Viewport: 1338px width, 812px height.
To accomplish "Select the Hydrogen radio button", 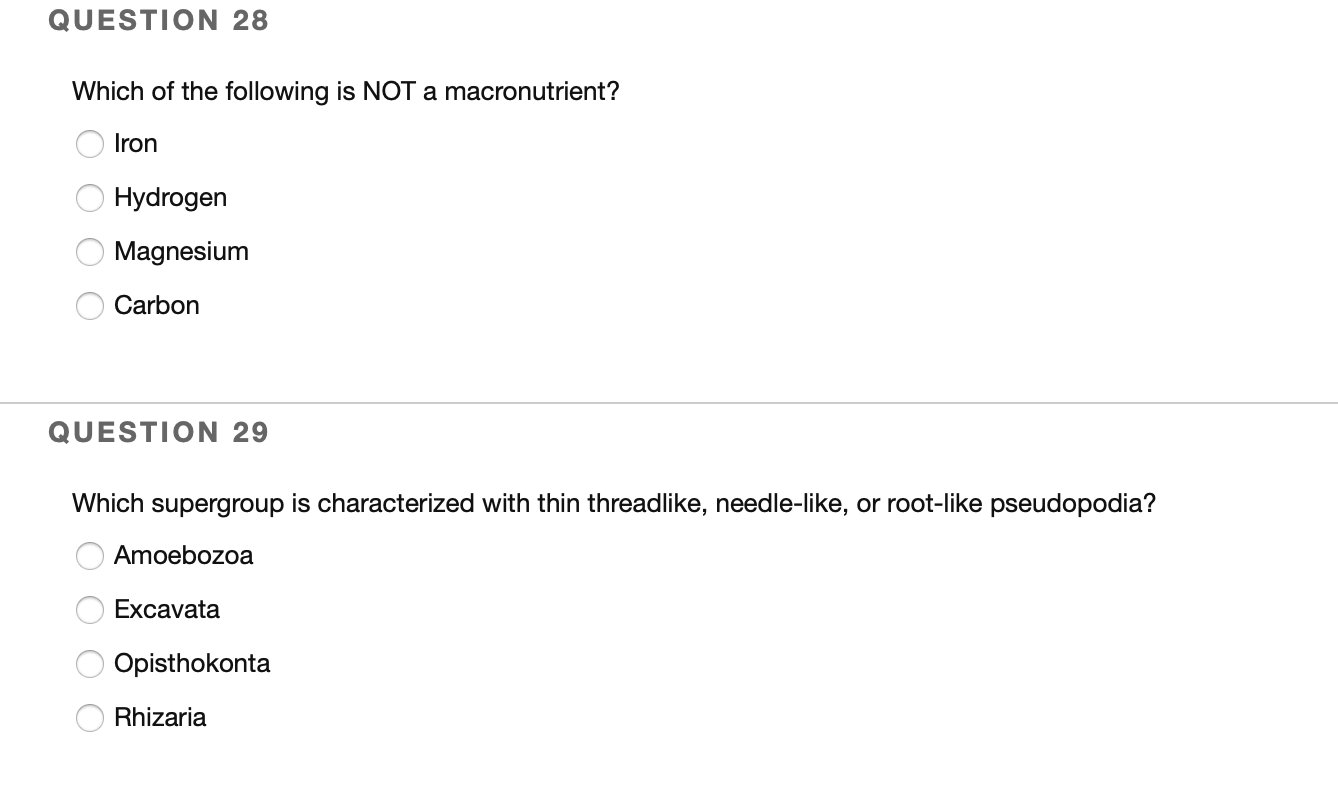I will (90, 198).
